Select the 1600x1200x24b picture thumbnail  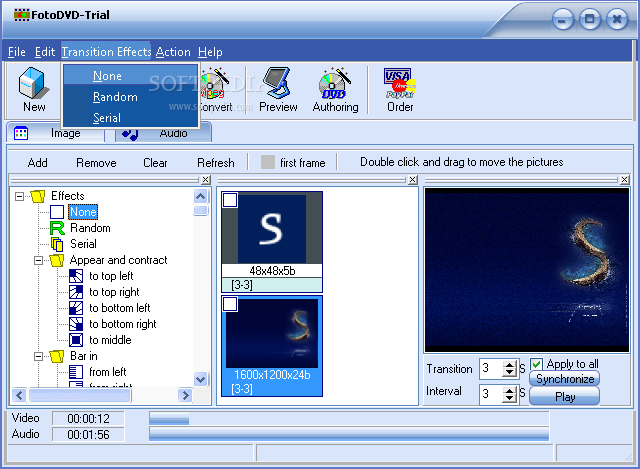(272, 346)
